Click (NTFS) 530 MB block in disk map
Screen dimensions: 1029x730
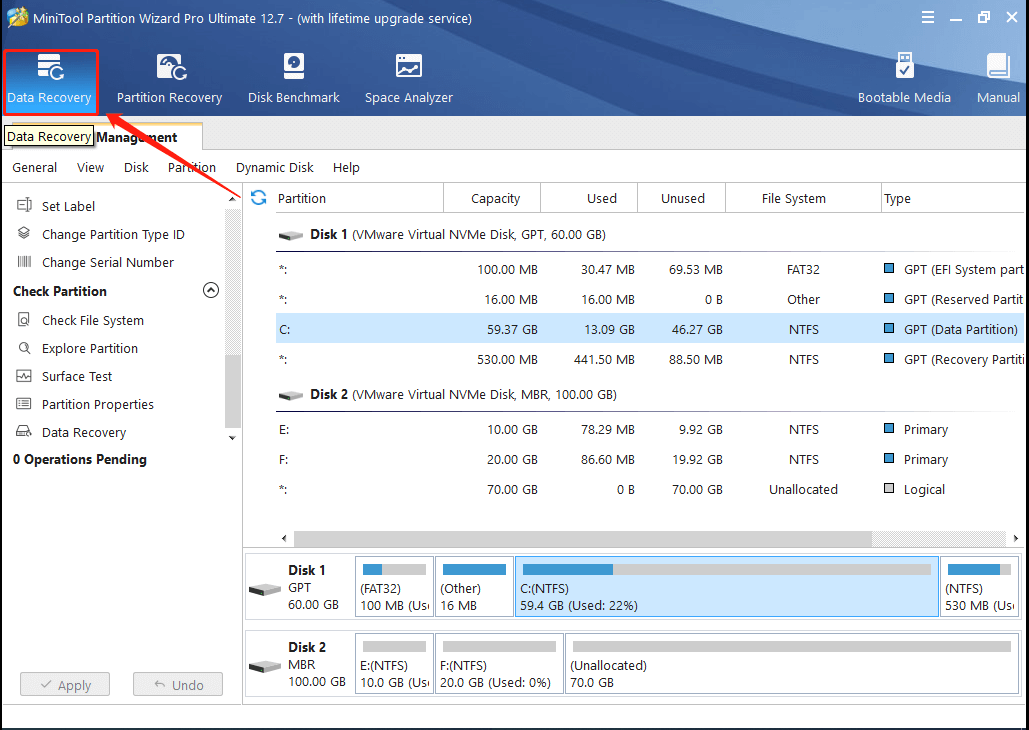click(979, 587)
